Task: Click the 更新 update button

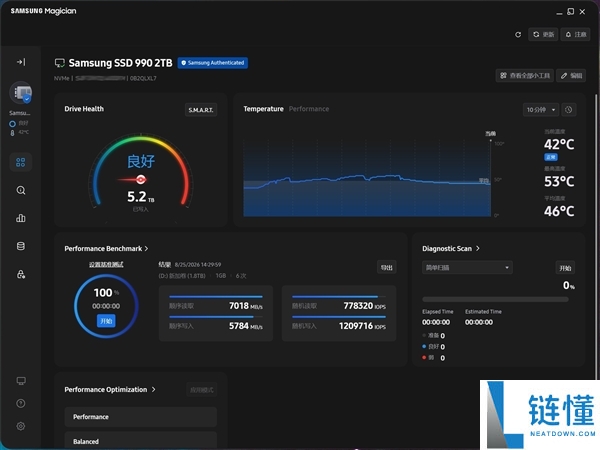Action: tap(543, 34)
